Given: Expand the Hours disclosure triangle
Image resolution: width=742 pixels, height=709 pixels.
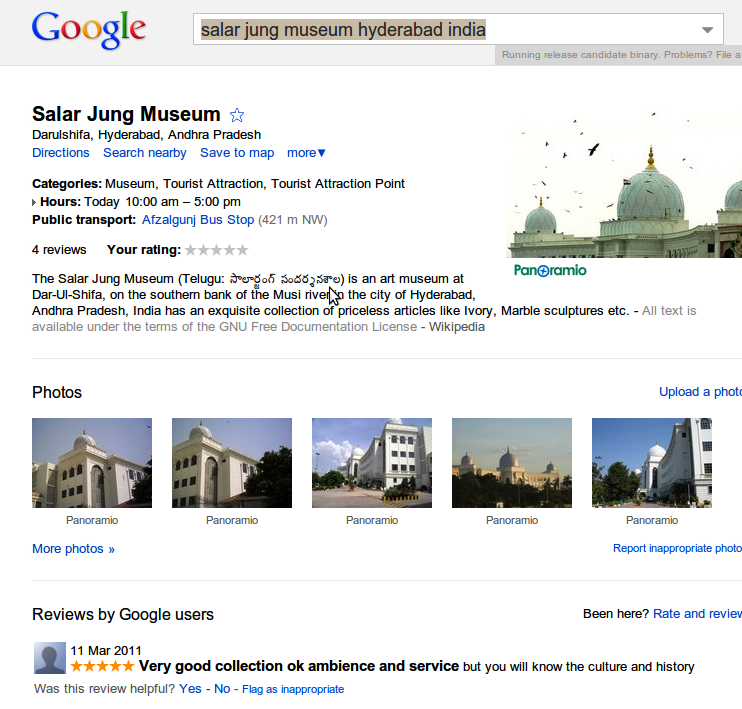Looking at the screenshot, I should (34, 203).
